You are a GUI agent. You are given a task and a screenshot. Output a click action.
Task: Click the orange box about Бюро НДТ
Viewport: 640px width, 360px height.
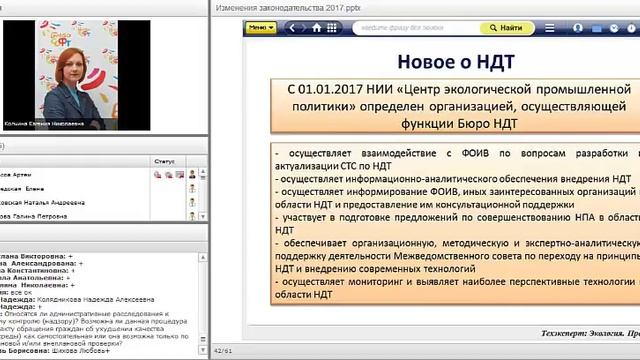click(455, 106)
